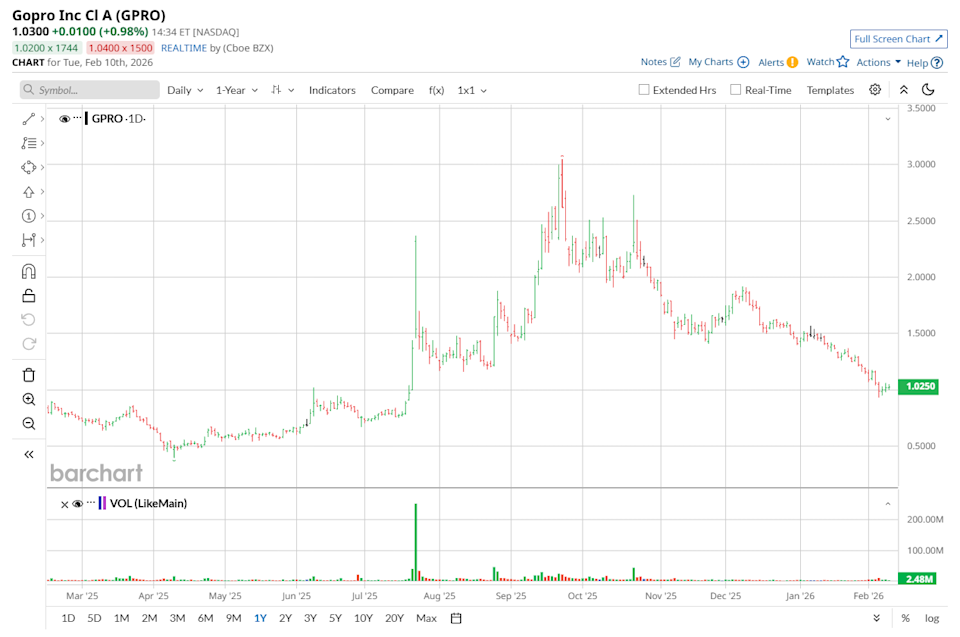The image size is (960, 637).
Task: Toggle visibility of the VOL indicator
Action: [x=77, y=504]
